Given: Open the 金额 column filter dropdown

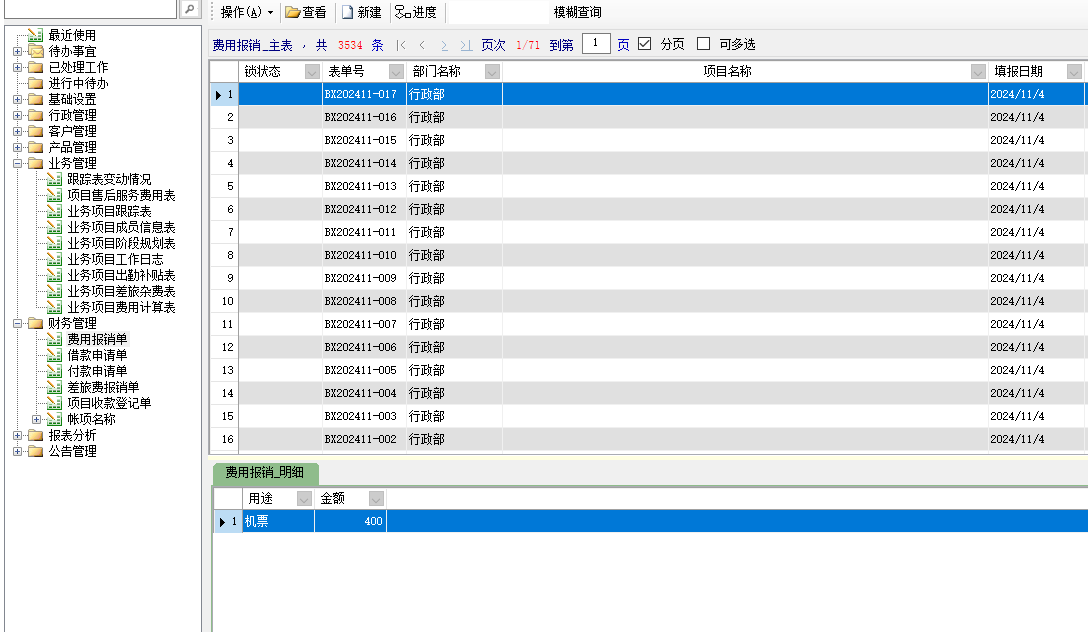Looking at the screenshot, I should pos(376,498).
